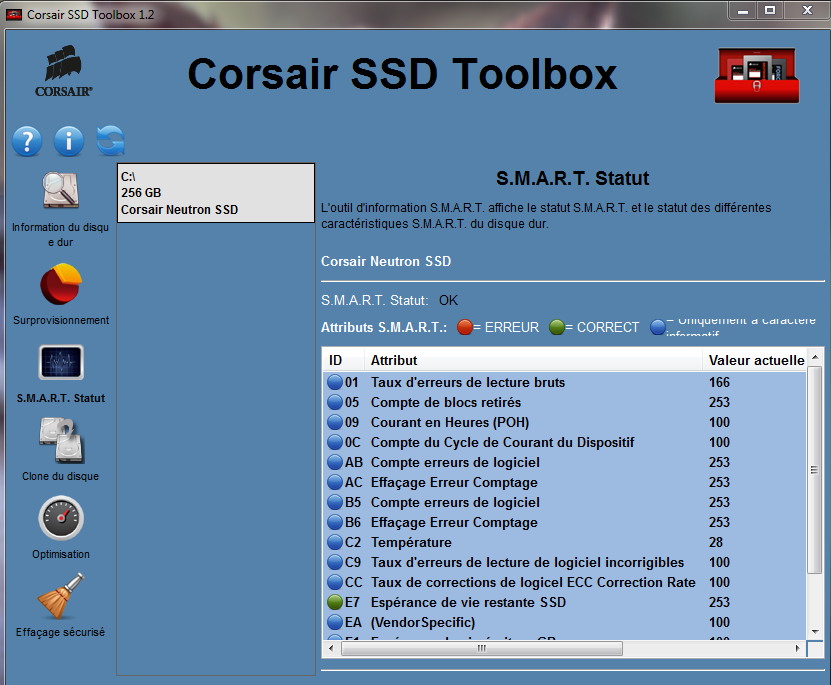Select the S.M.A.R.T. Statut monitor icon

tap(61, 363)
